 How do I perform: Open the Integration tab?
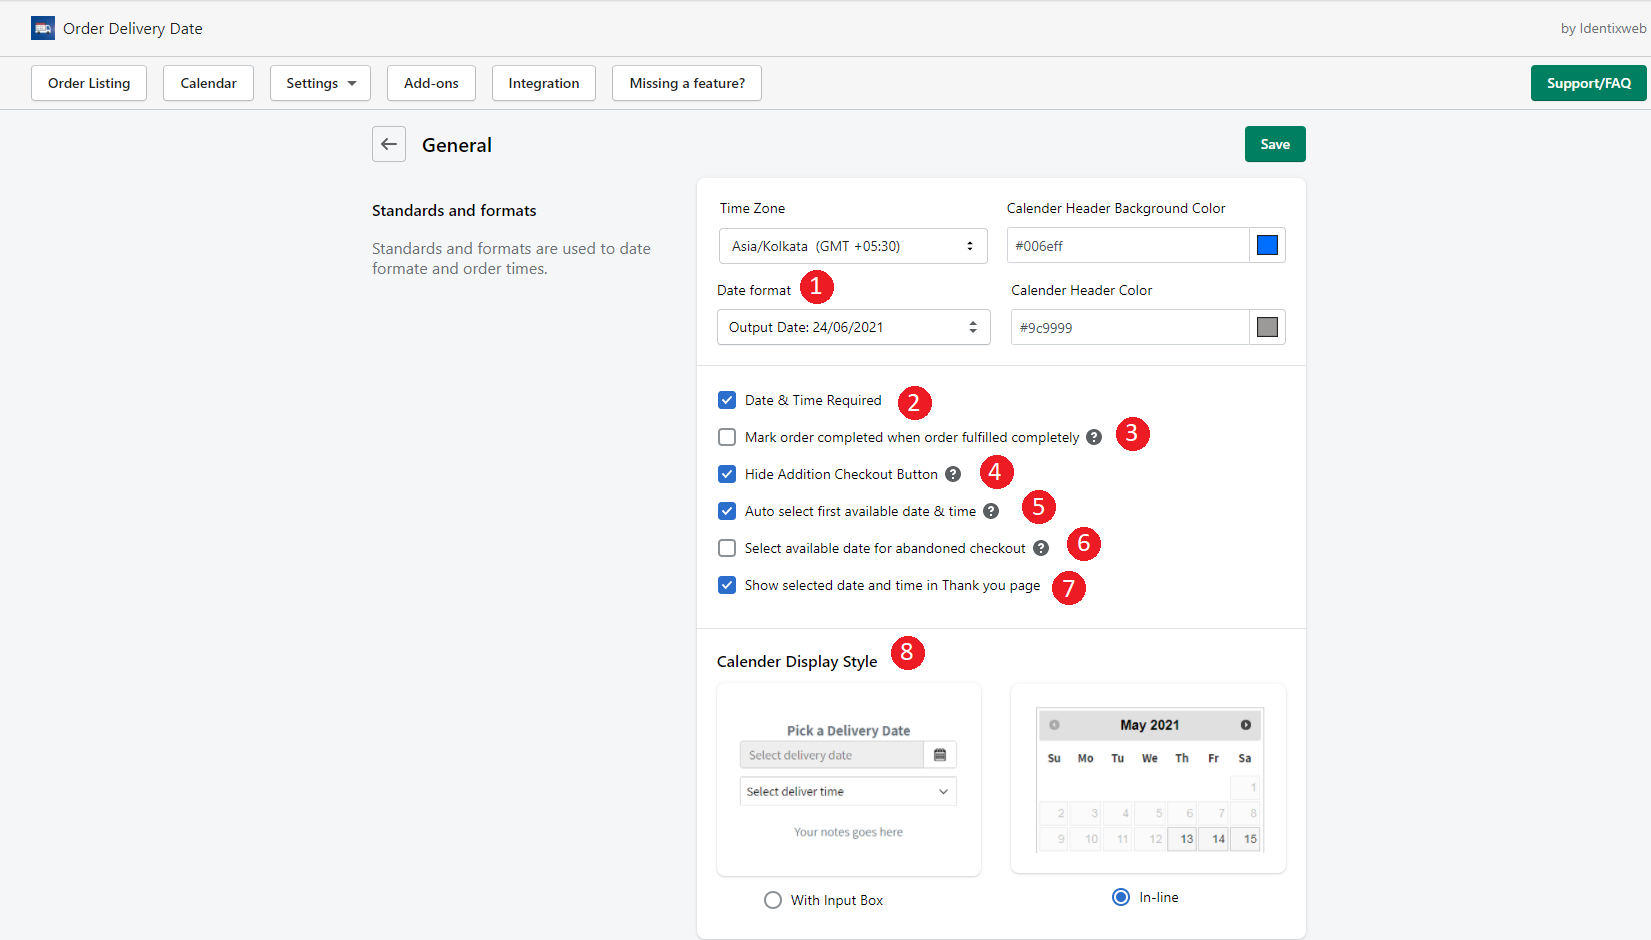544,83
